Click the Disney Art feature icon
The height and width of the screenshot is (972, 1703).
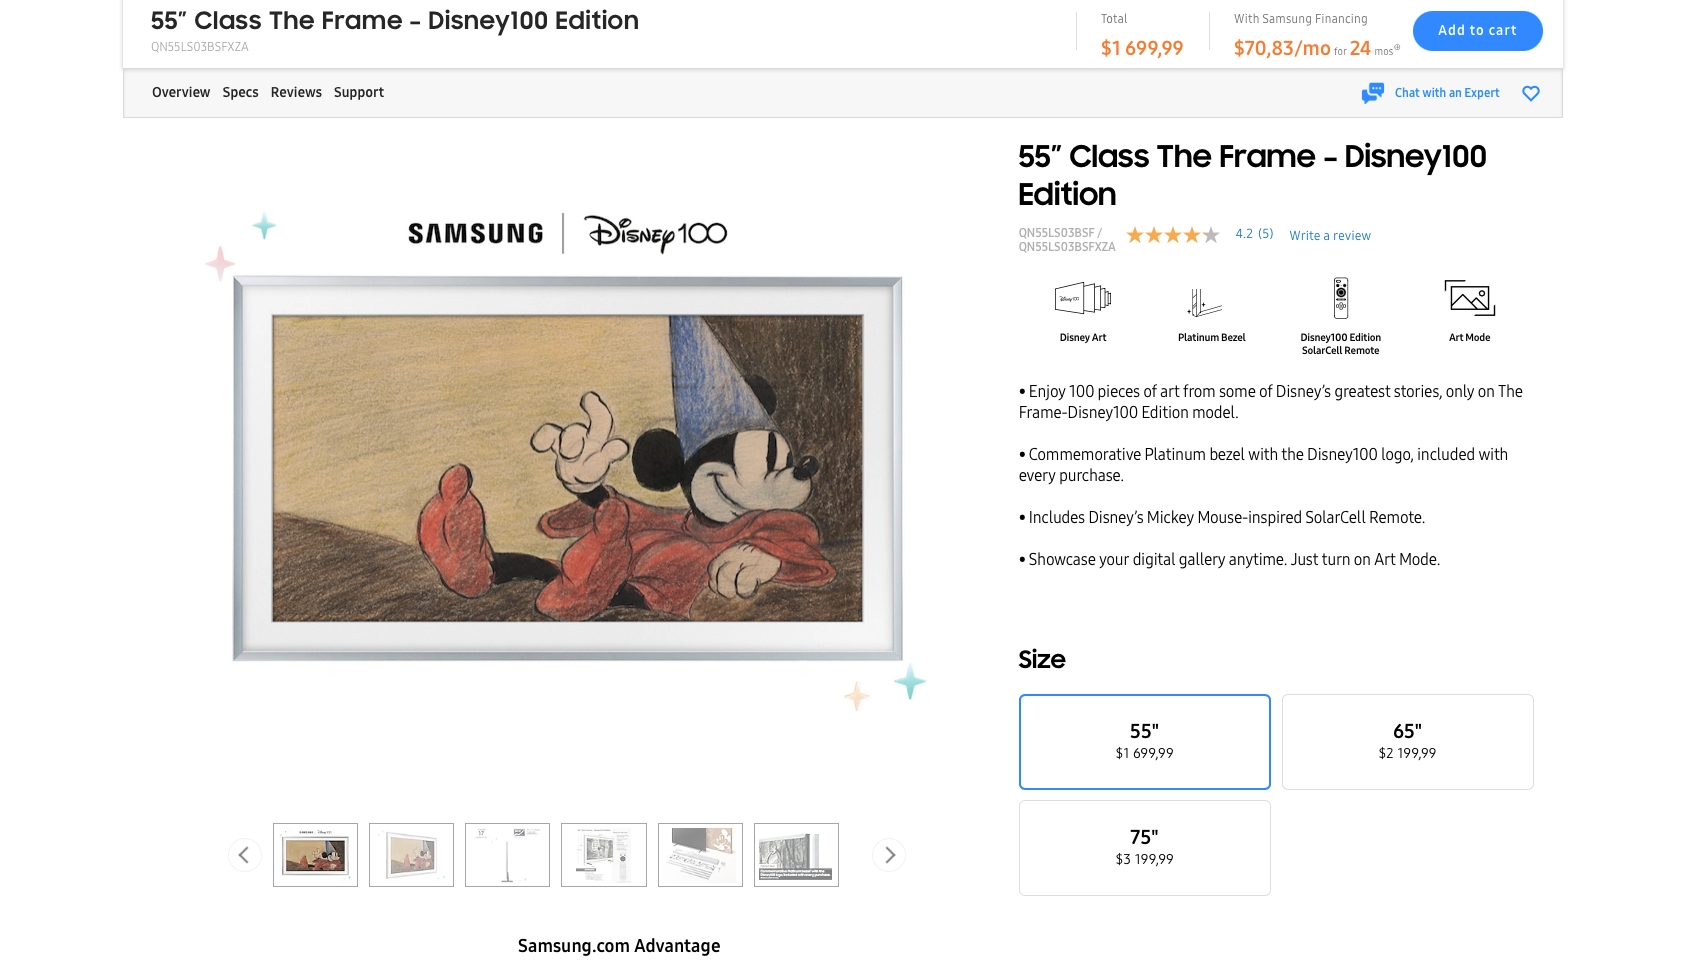(x=1083, y=298)
